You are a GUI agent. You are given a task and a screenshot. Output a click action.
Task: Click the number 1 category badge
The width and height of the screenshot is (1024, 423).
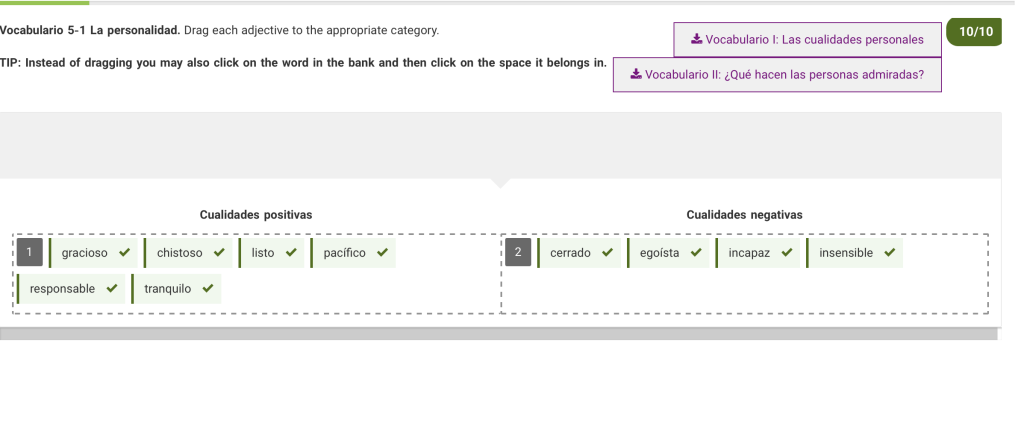29,253
